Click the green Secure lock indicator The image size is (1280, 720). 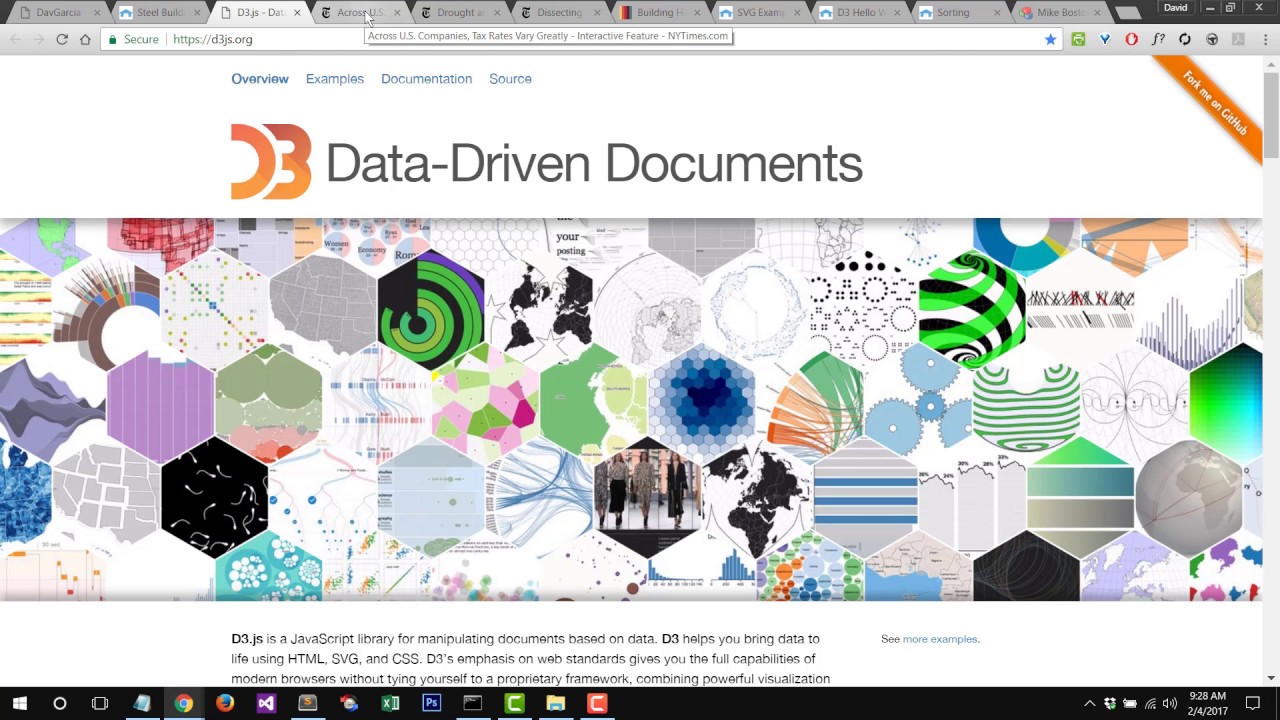coord(134,39)
